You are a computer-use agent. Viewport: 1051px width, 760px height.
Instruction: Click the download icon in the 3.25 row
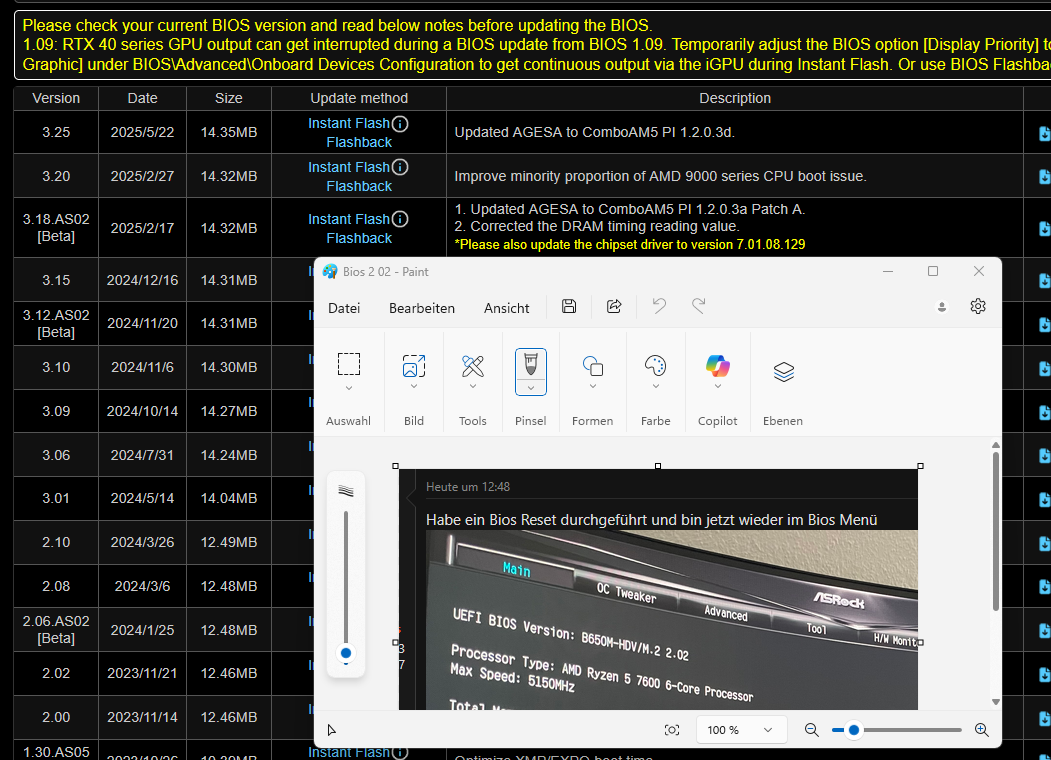click(1044, 133)
